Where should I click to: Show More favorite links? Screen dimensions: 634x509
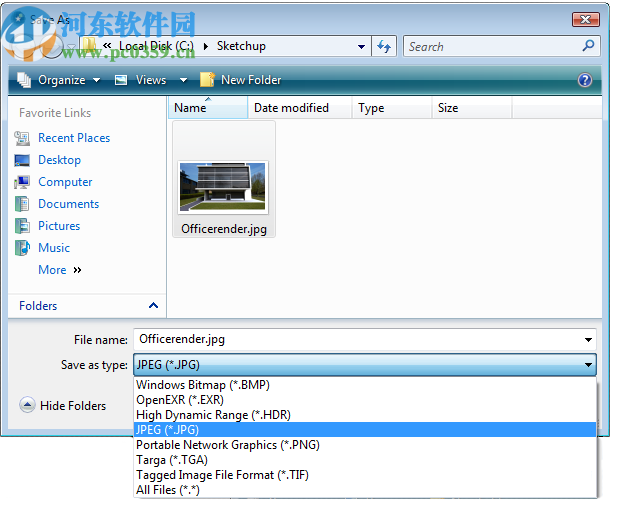point(59,270)
